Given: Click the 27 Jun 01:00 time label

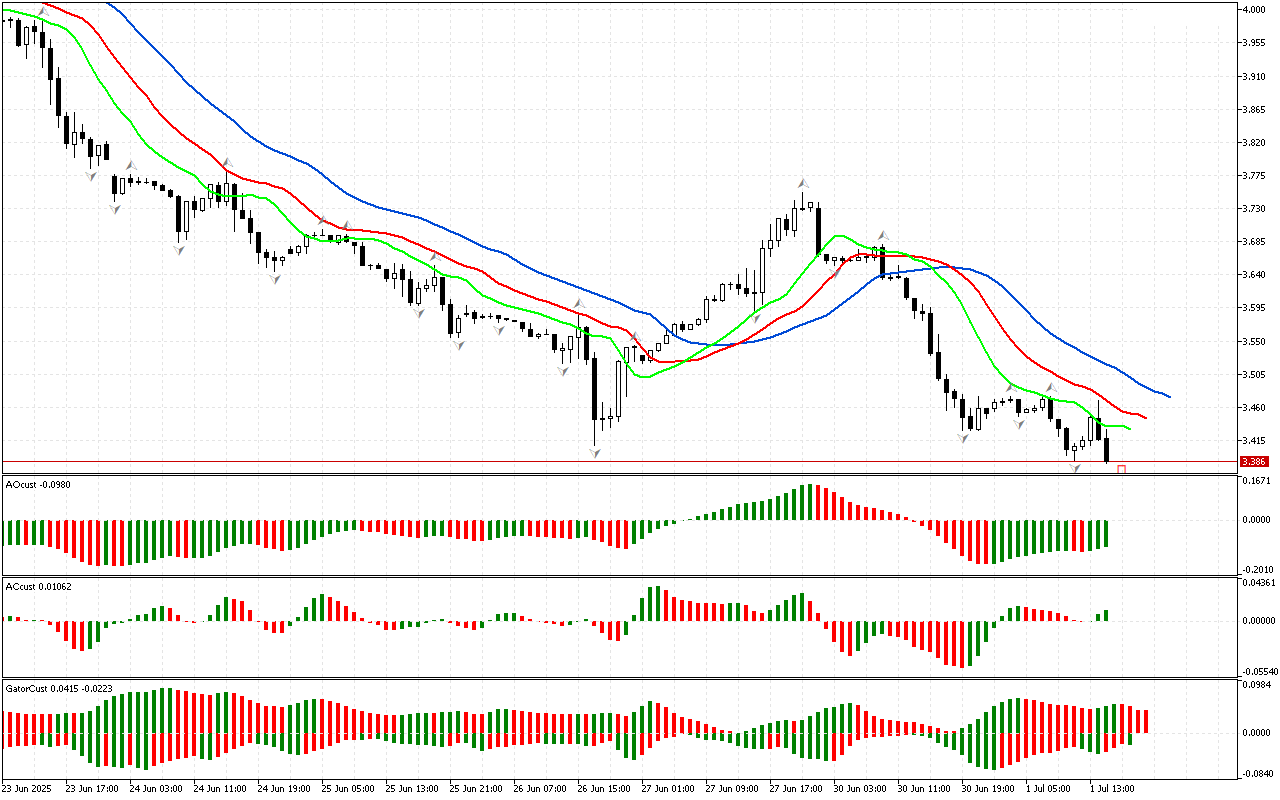Looking at the screenshot, I should [667, 788].
